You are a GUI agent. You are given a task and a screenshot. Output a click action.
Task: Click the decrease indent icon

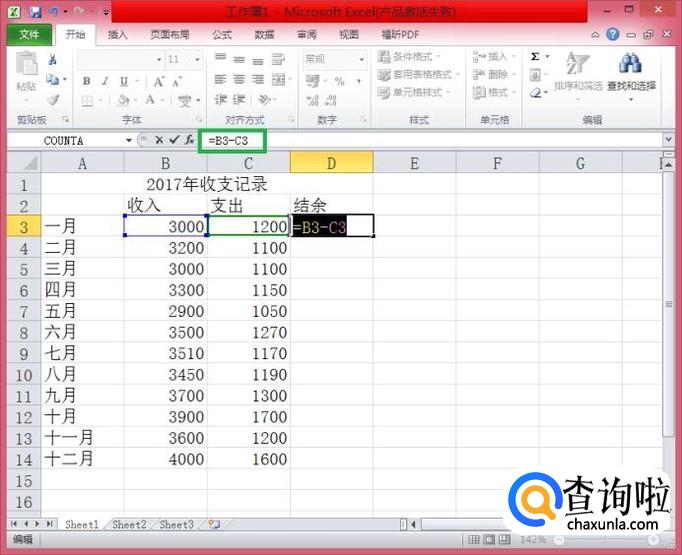tap(221, 100)
